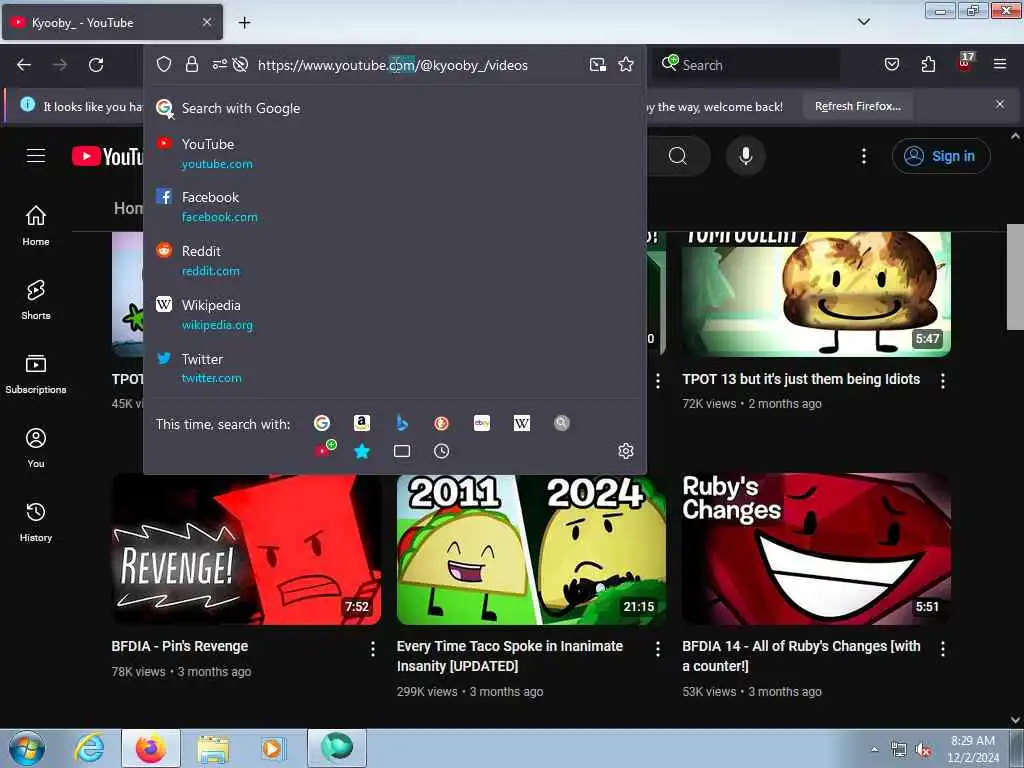Choose the Facebook suggestion

[x=394, y=207]
